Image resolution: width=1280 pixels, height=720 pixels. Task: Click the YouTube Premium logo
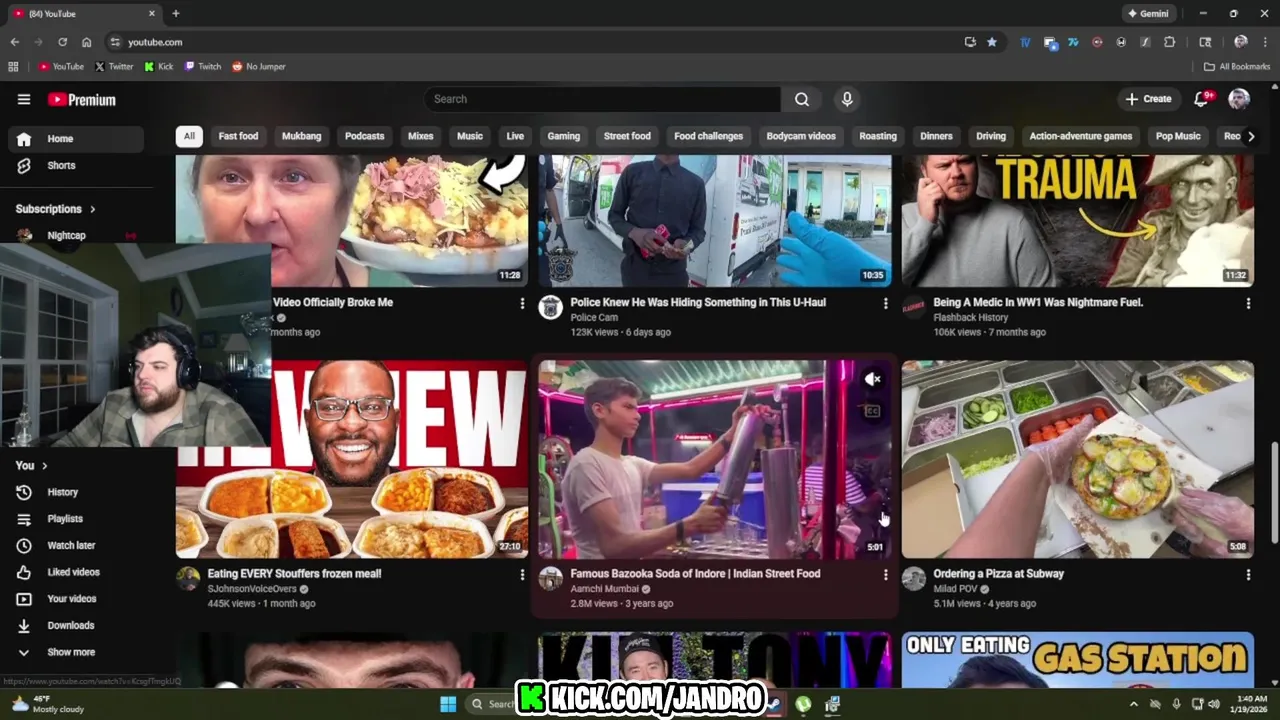(x=82, y=100)
